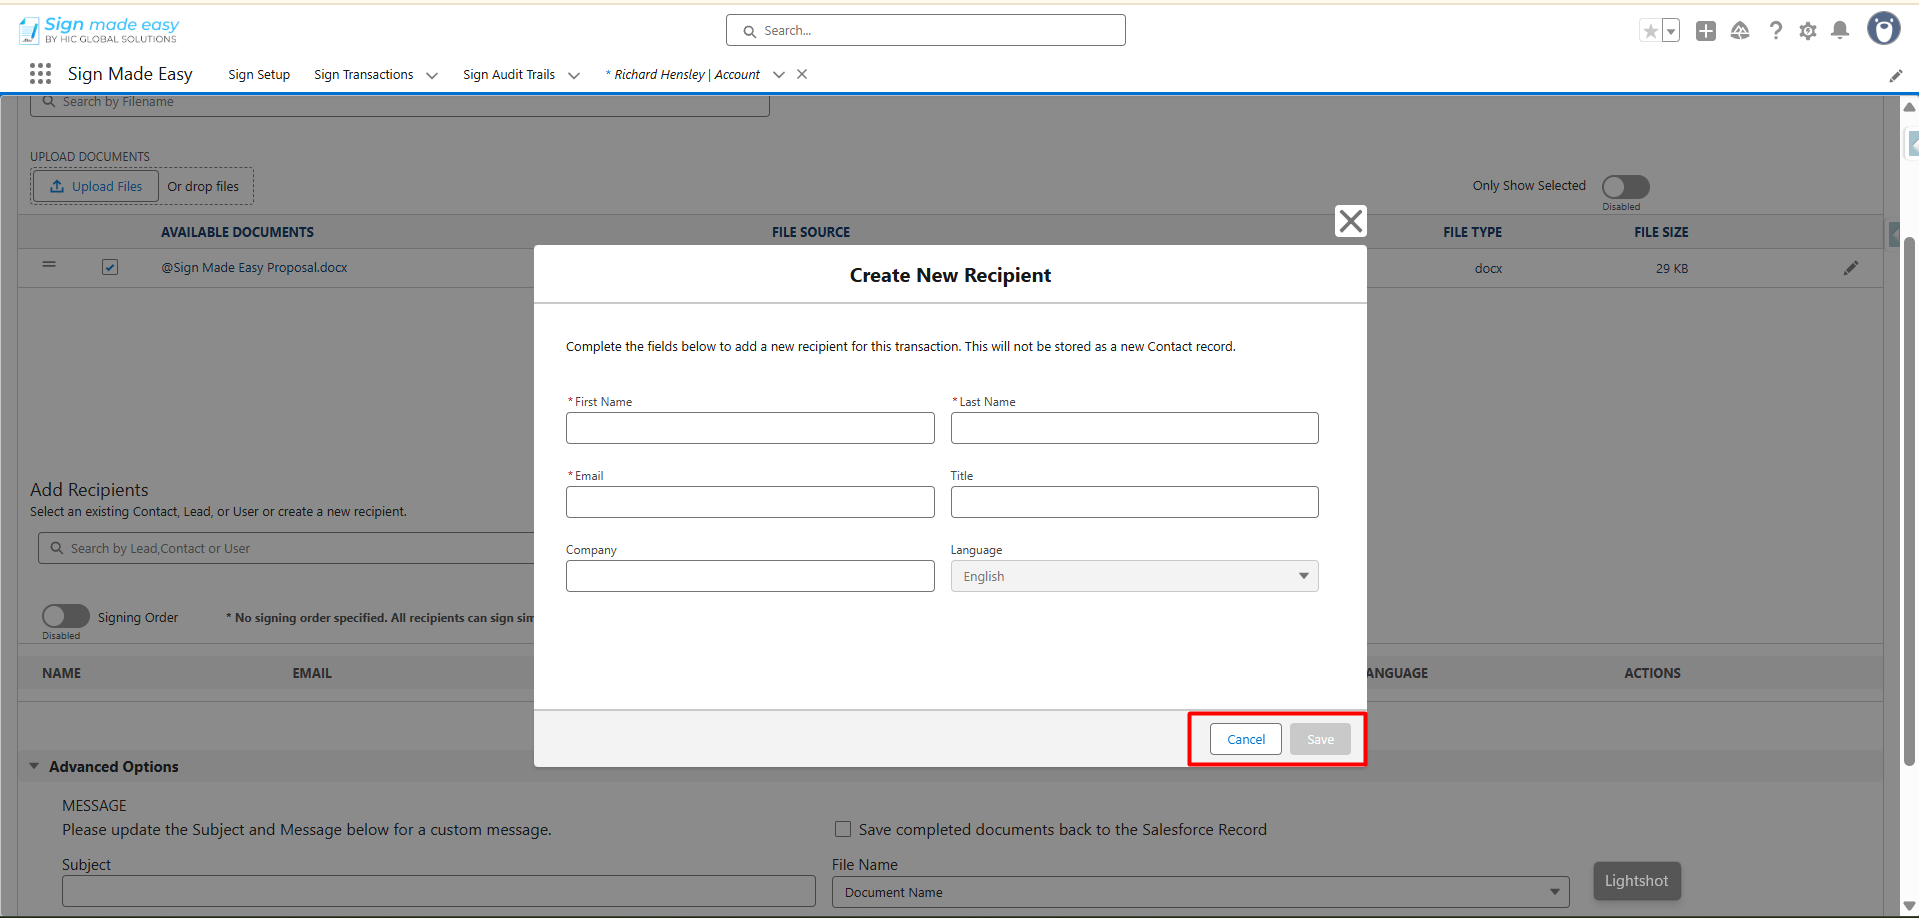Click the Lightshot button
Screen dimensions: 1919x918
pyautogui.click(x=1637, y=881)
